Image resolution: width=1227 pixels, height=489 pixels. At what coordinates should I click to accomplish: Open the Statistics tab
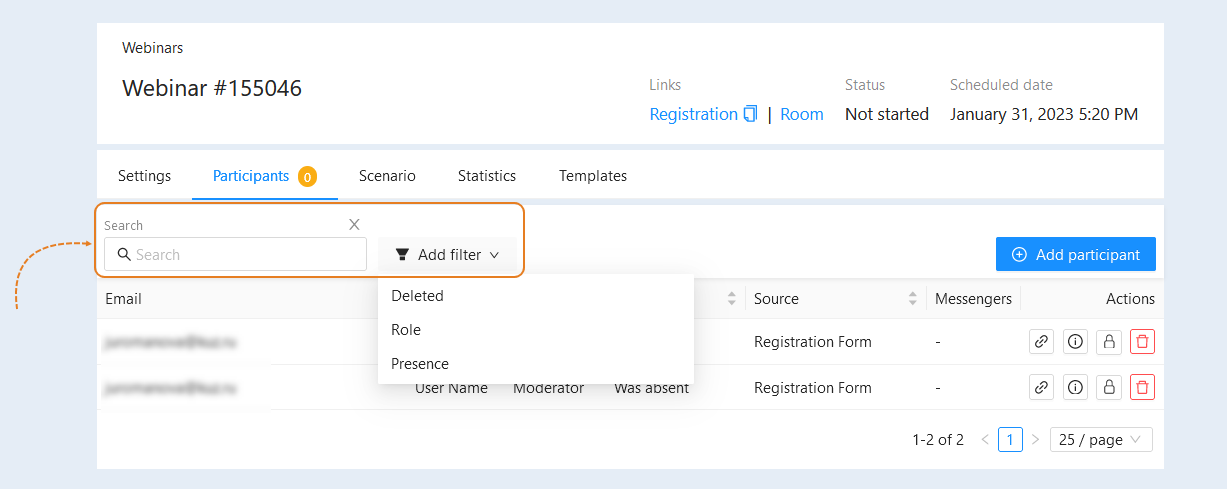click(x=487, y=176)
